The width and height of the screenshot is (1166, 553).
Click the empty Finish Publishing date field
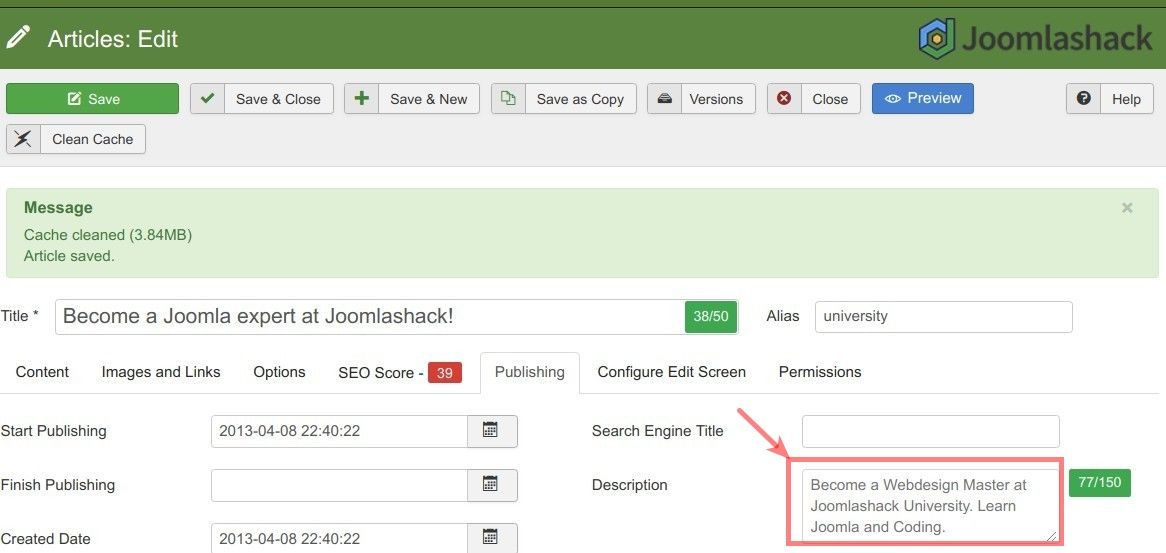[339, 485]
